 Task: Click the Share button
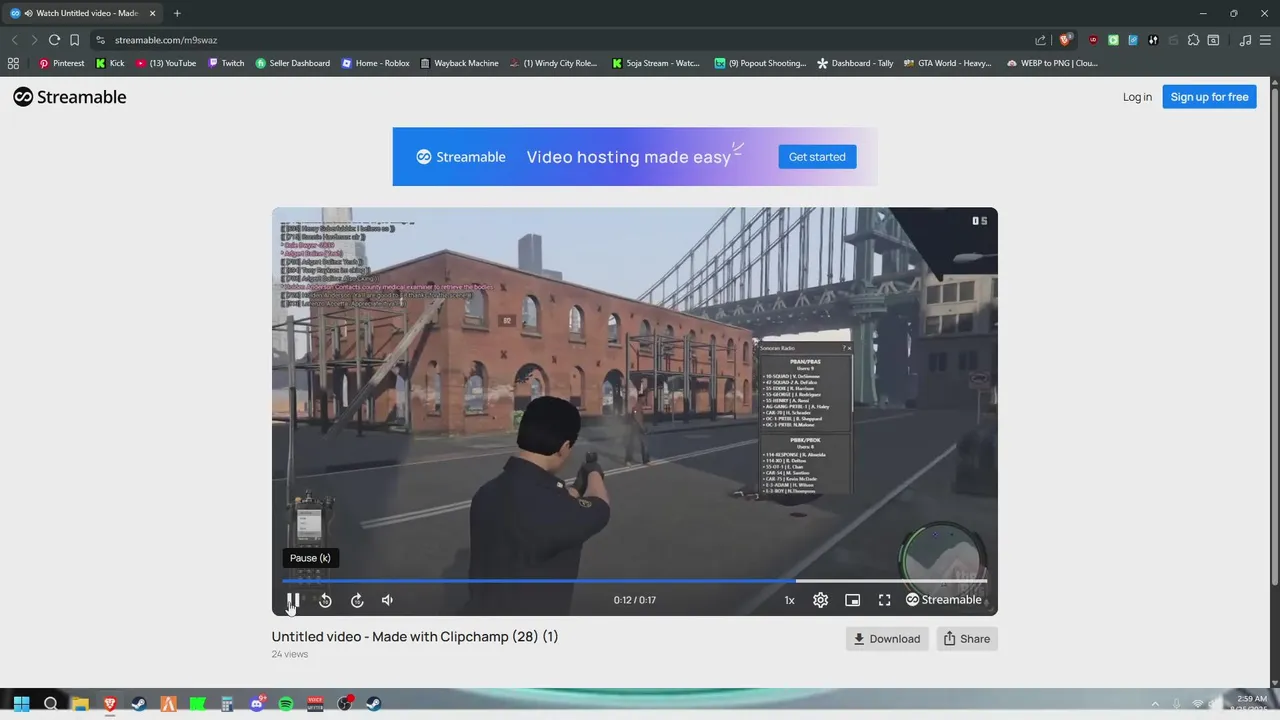pyautogui.click(x=967, y=639)
